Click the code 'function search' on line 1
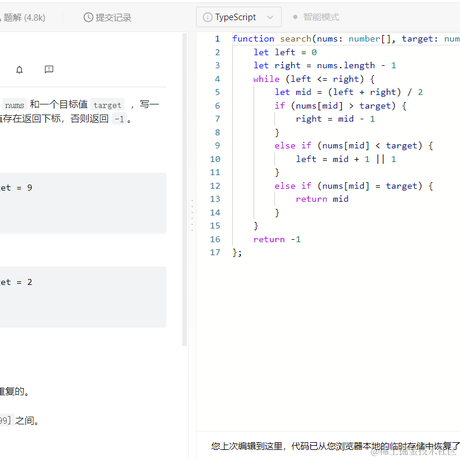The width and height of the screenshot is (460, 460). tap(272, 39)
